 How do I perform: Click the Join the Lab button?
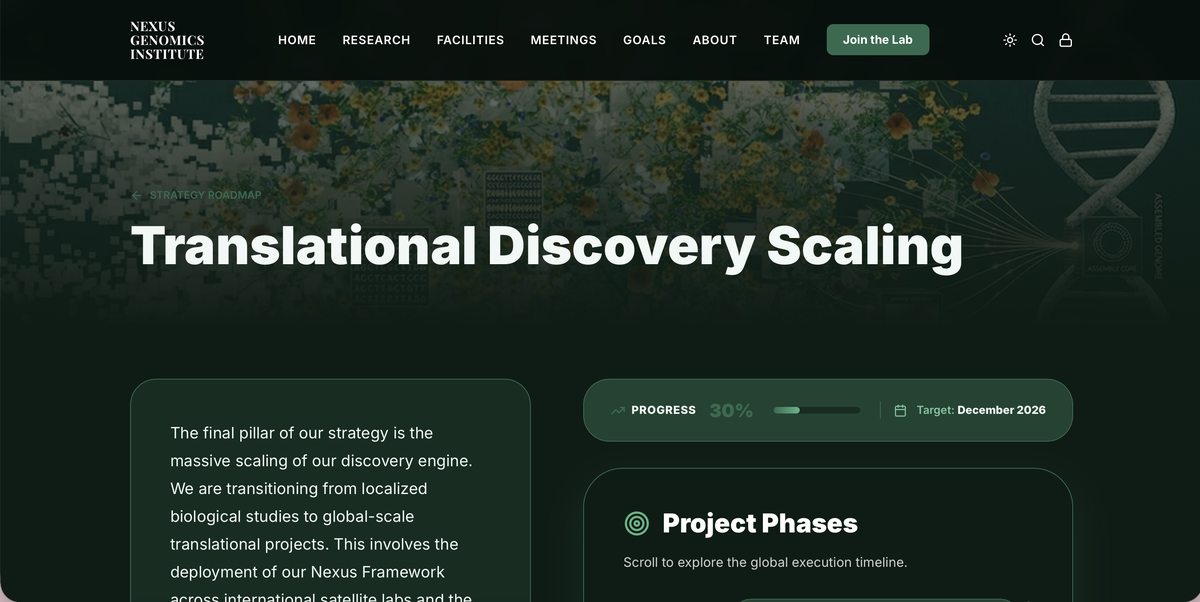pyautogui.click(x=878, y=40)
